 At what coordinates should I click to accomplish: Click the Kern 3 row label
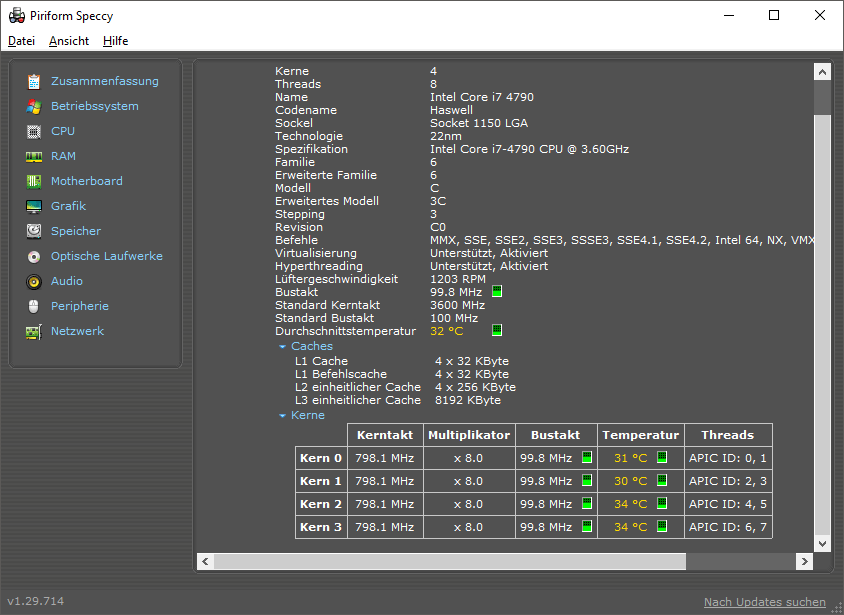click(x=321, y=527)
